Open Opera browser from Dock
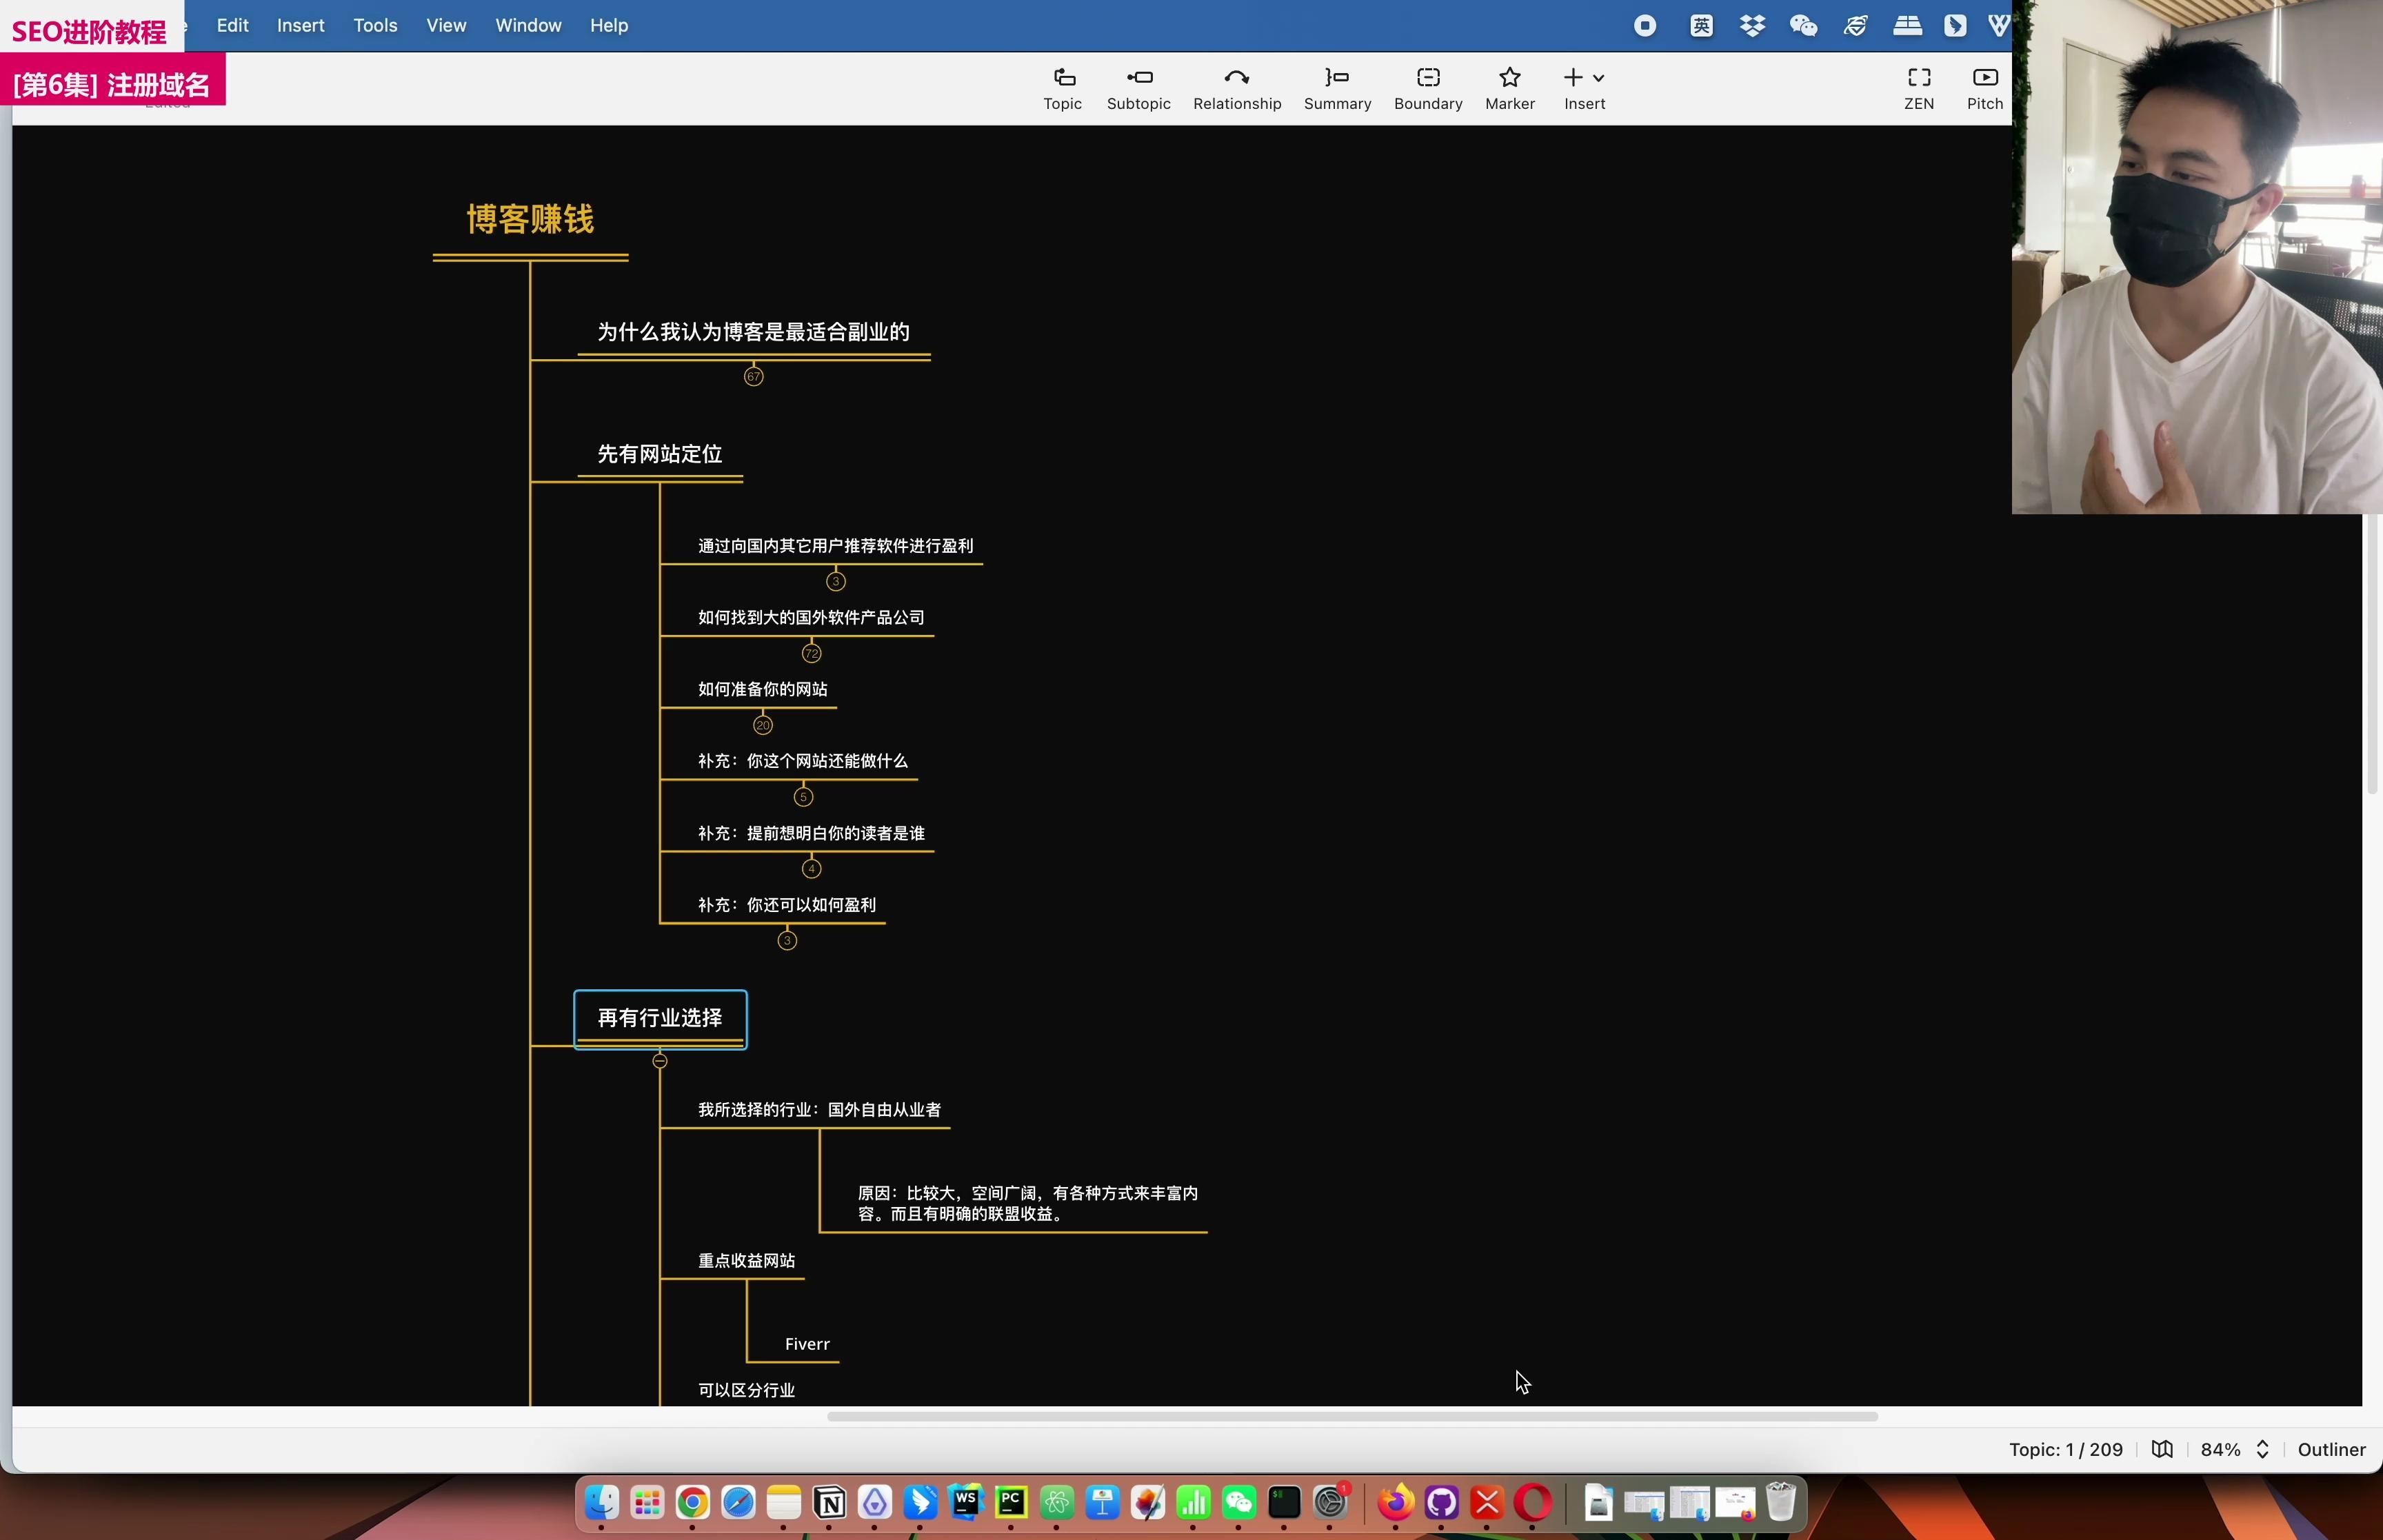Image resolution: width=2383 pixels, height=1540 pixels. coord(1533,1503)
